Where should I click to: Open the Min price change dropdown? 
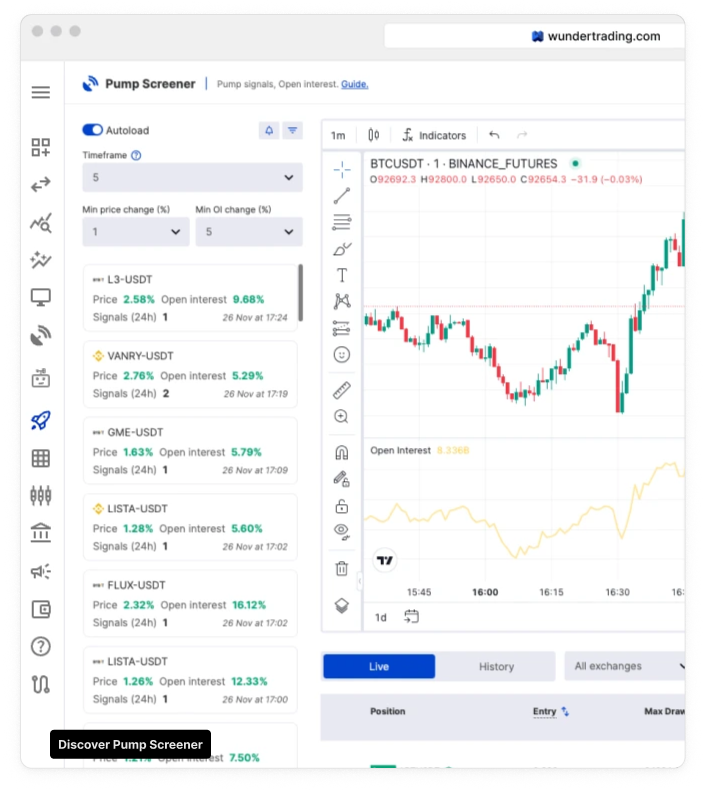[136, 232]
